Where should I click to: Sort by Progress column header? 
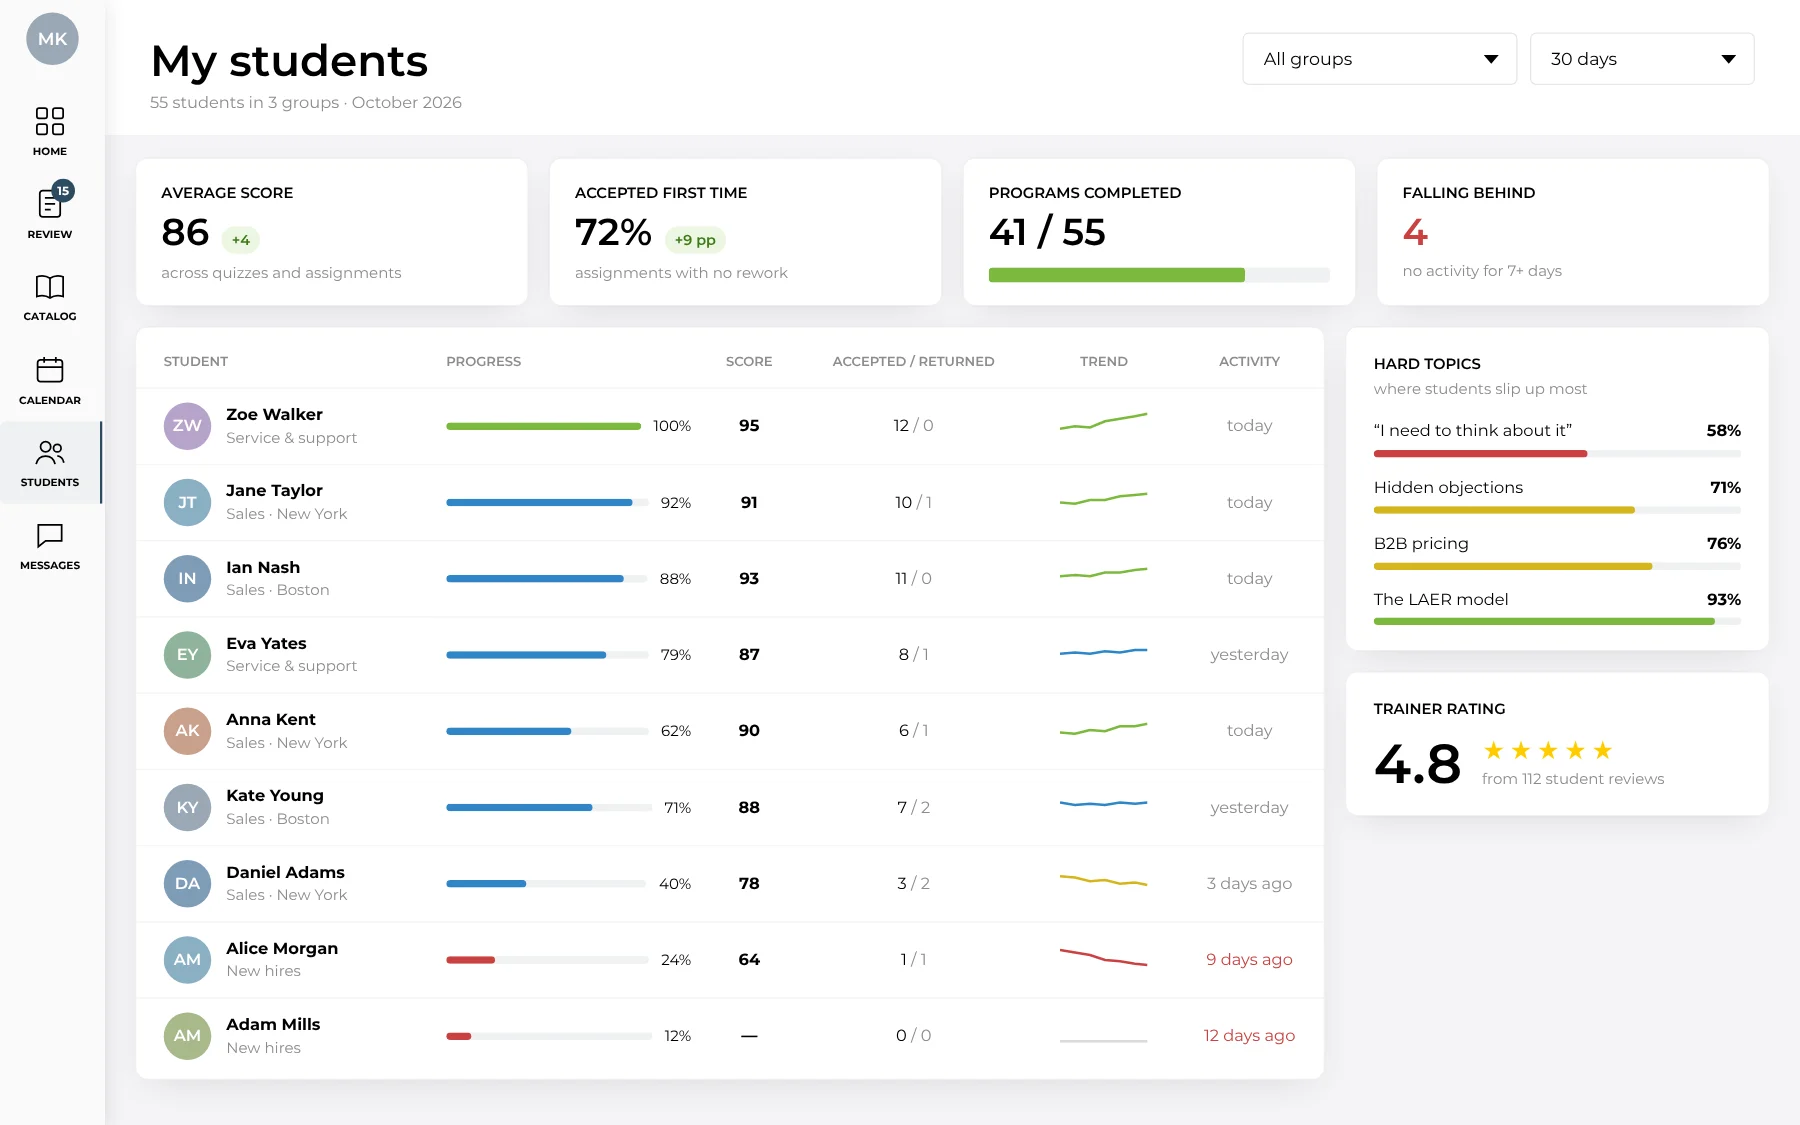484,361
